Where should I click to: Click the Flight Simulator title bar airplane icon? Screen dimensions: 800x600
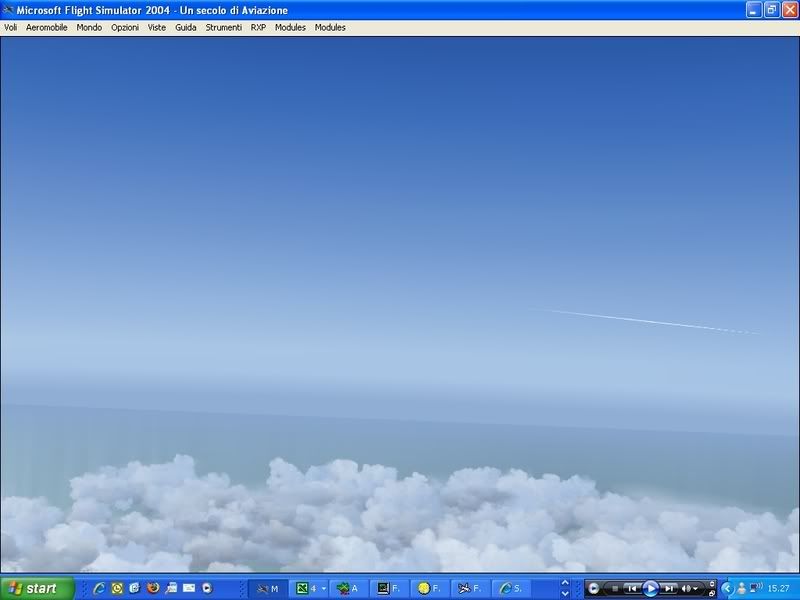8,10
